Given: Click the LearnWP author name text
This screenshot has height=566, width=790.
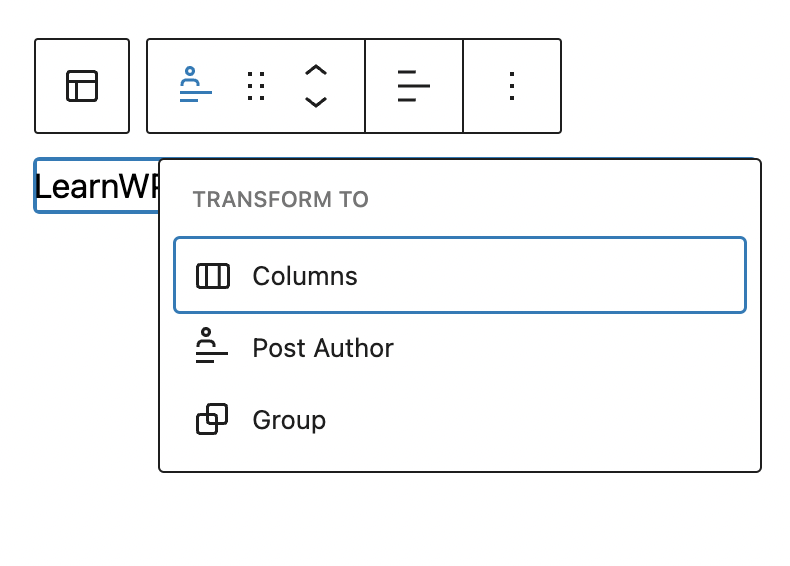Looking at the screenshot, I should pyautogui.click(x=97, y=186).
